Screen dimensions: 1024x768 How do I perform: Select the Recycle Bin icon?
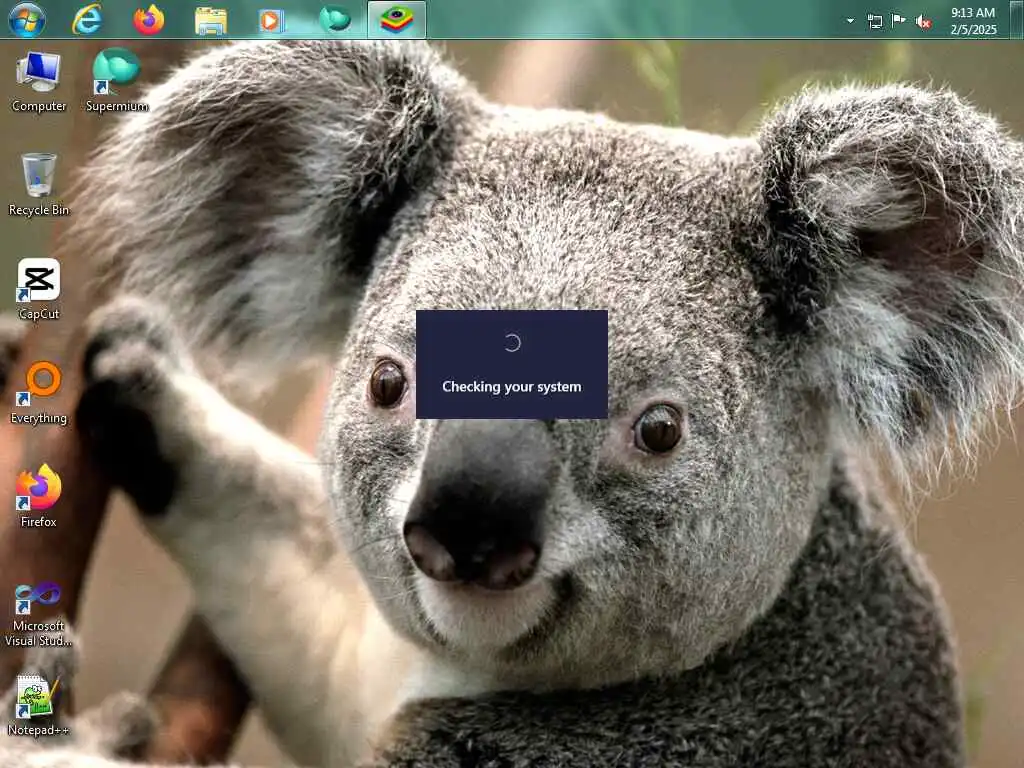pos(39,184)
